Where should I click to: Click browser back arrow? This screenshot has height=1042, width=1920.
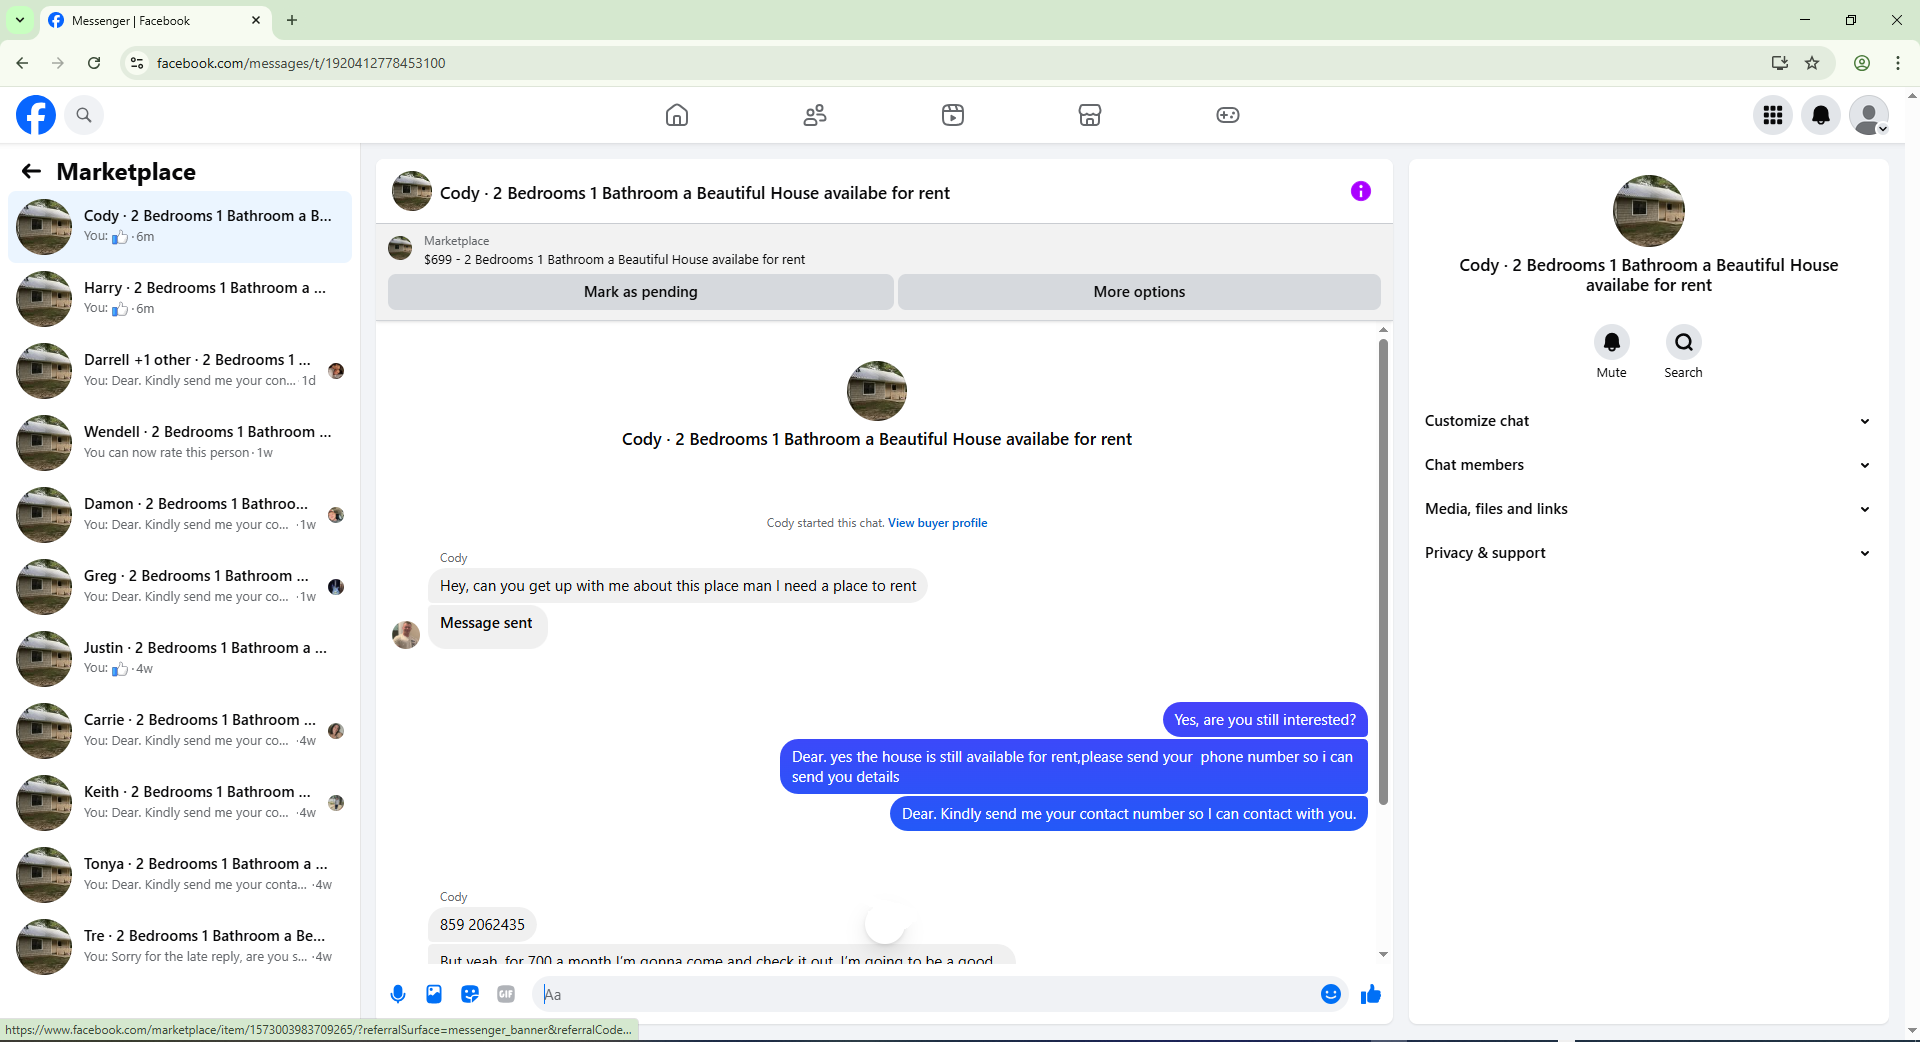tap(22, 63)
